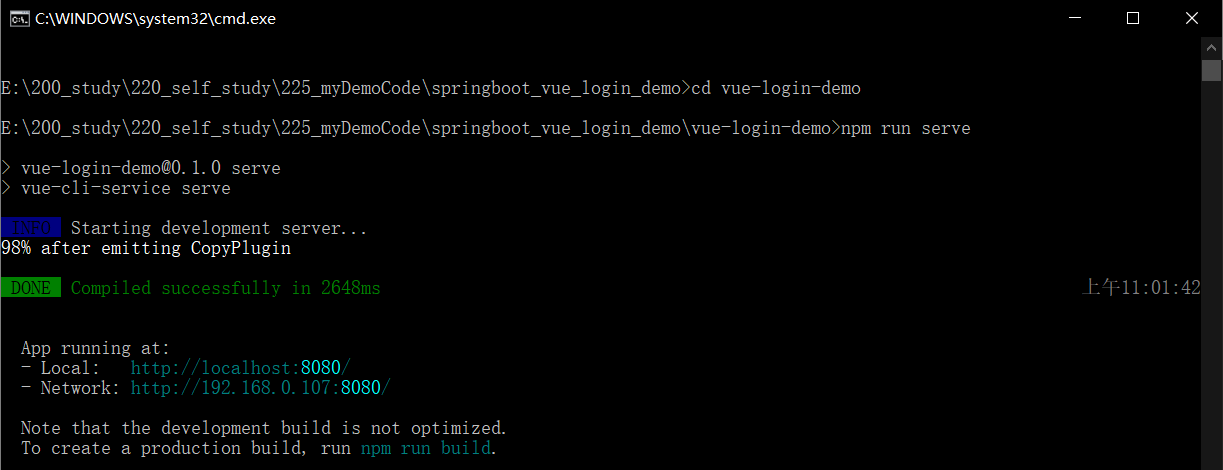Screen dimensions: 1223x470
Task: Maximize the command prompt window
Action: (1133, 18)
